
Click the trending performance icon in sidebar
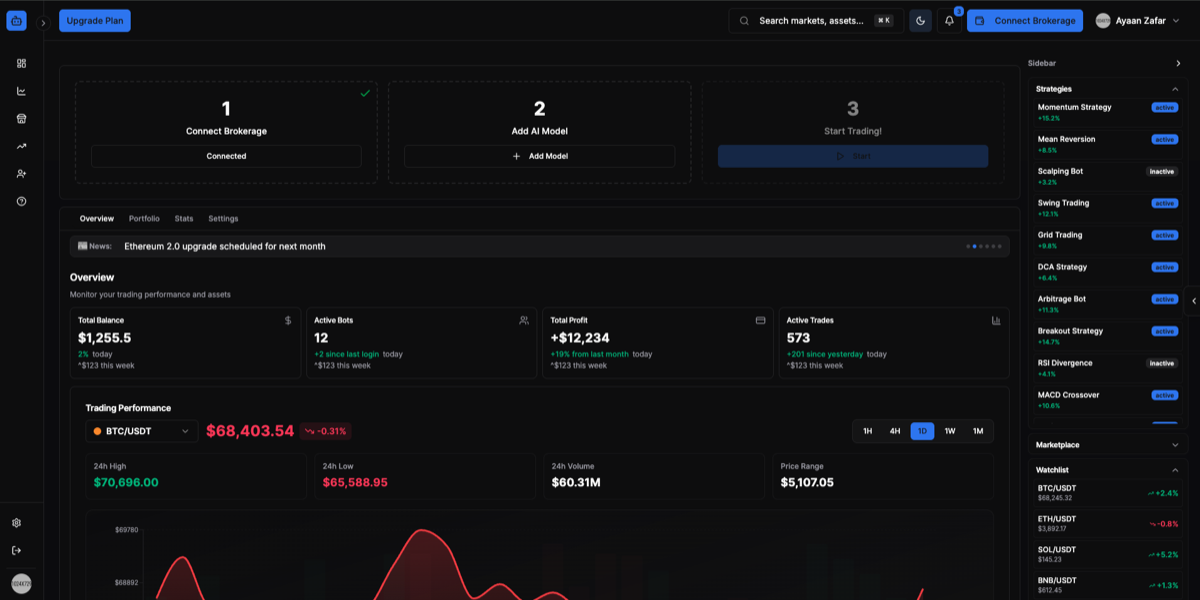[22, 146]
